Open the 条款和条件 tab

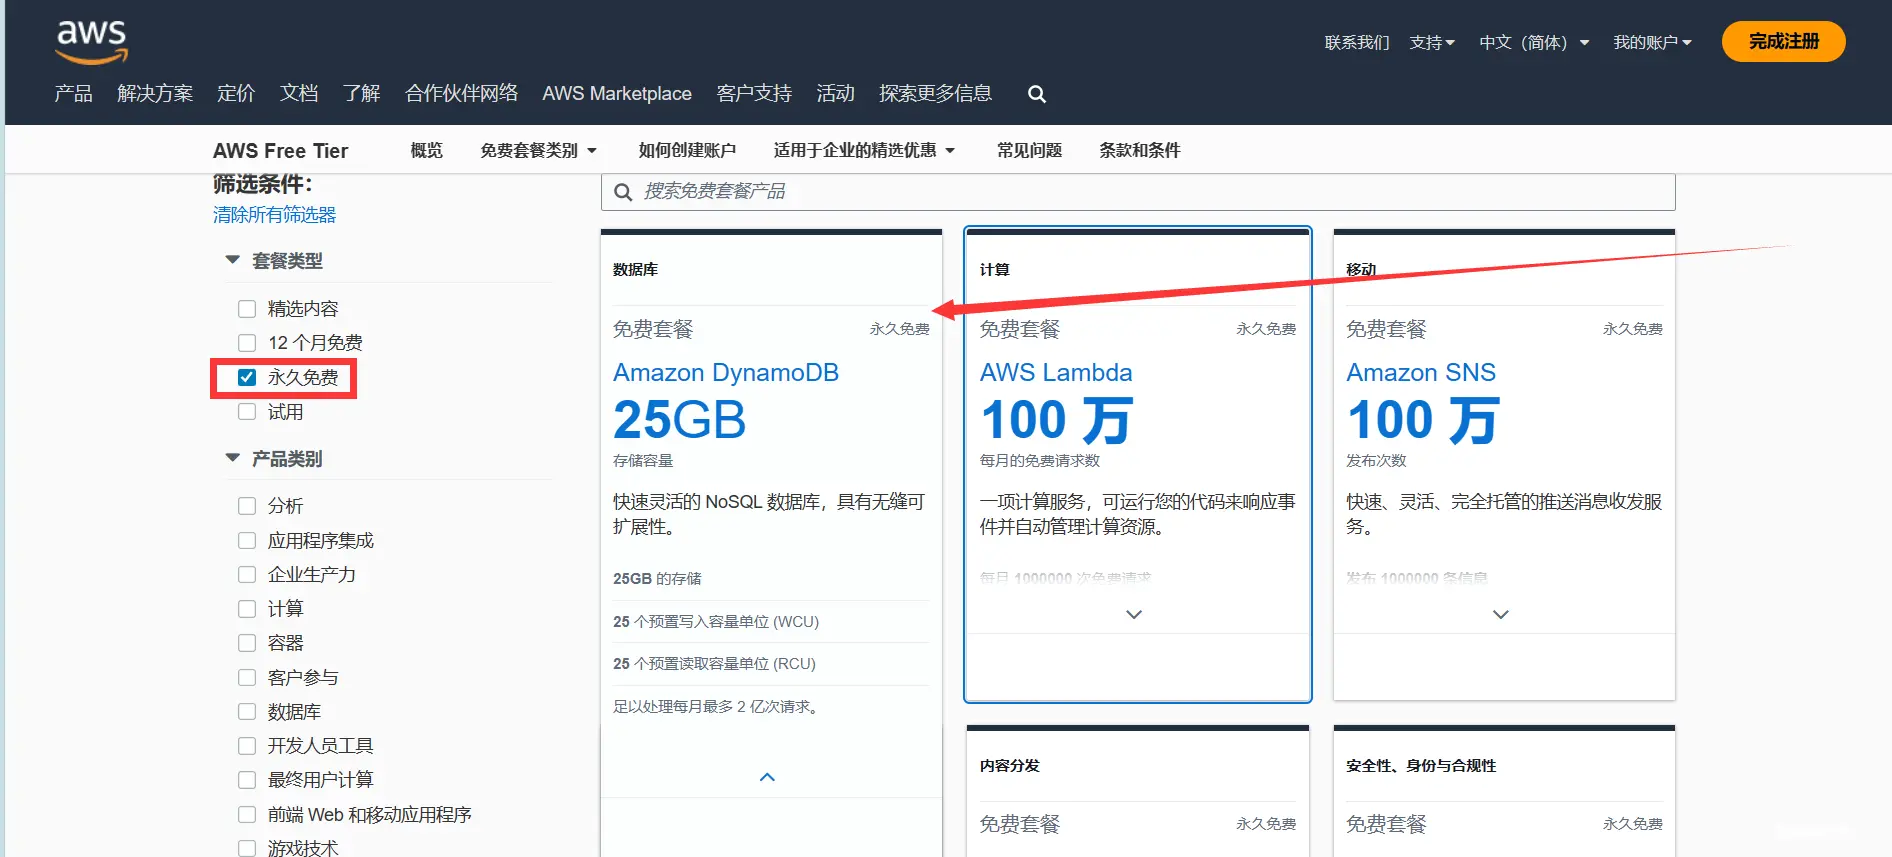(x=1139, y=150)
